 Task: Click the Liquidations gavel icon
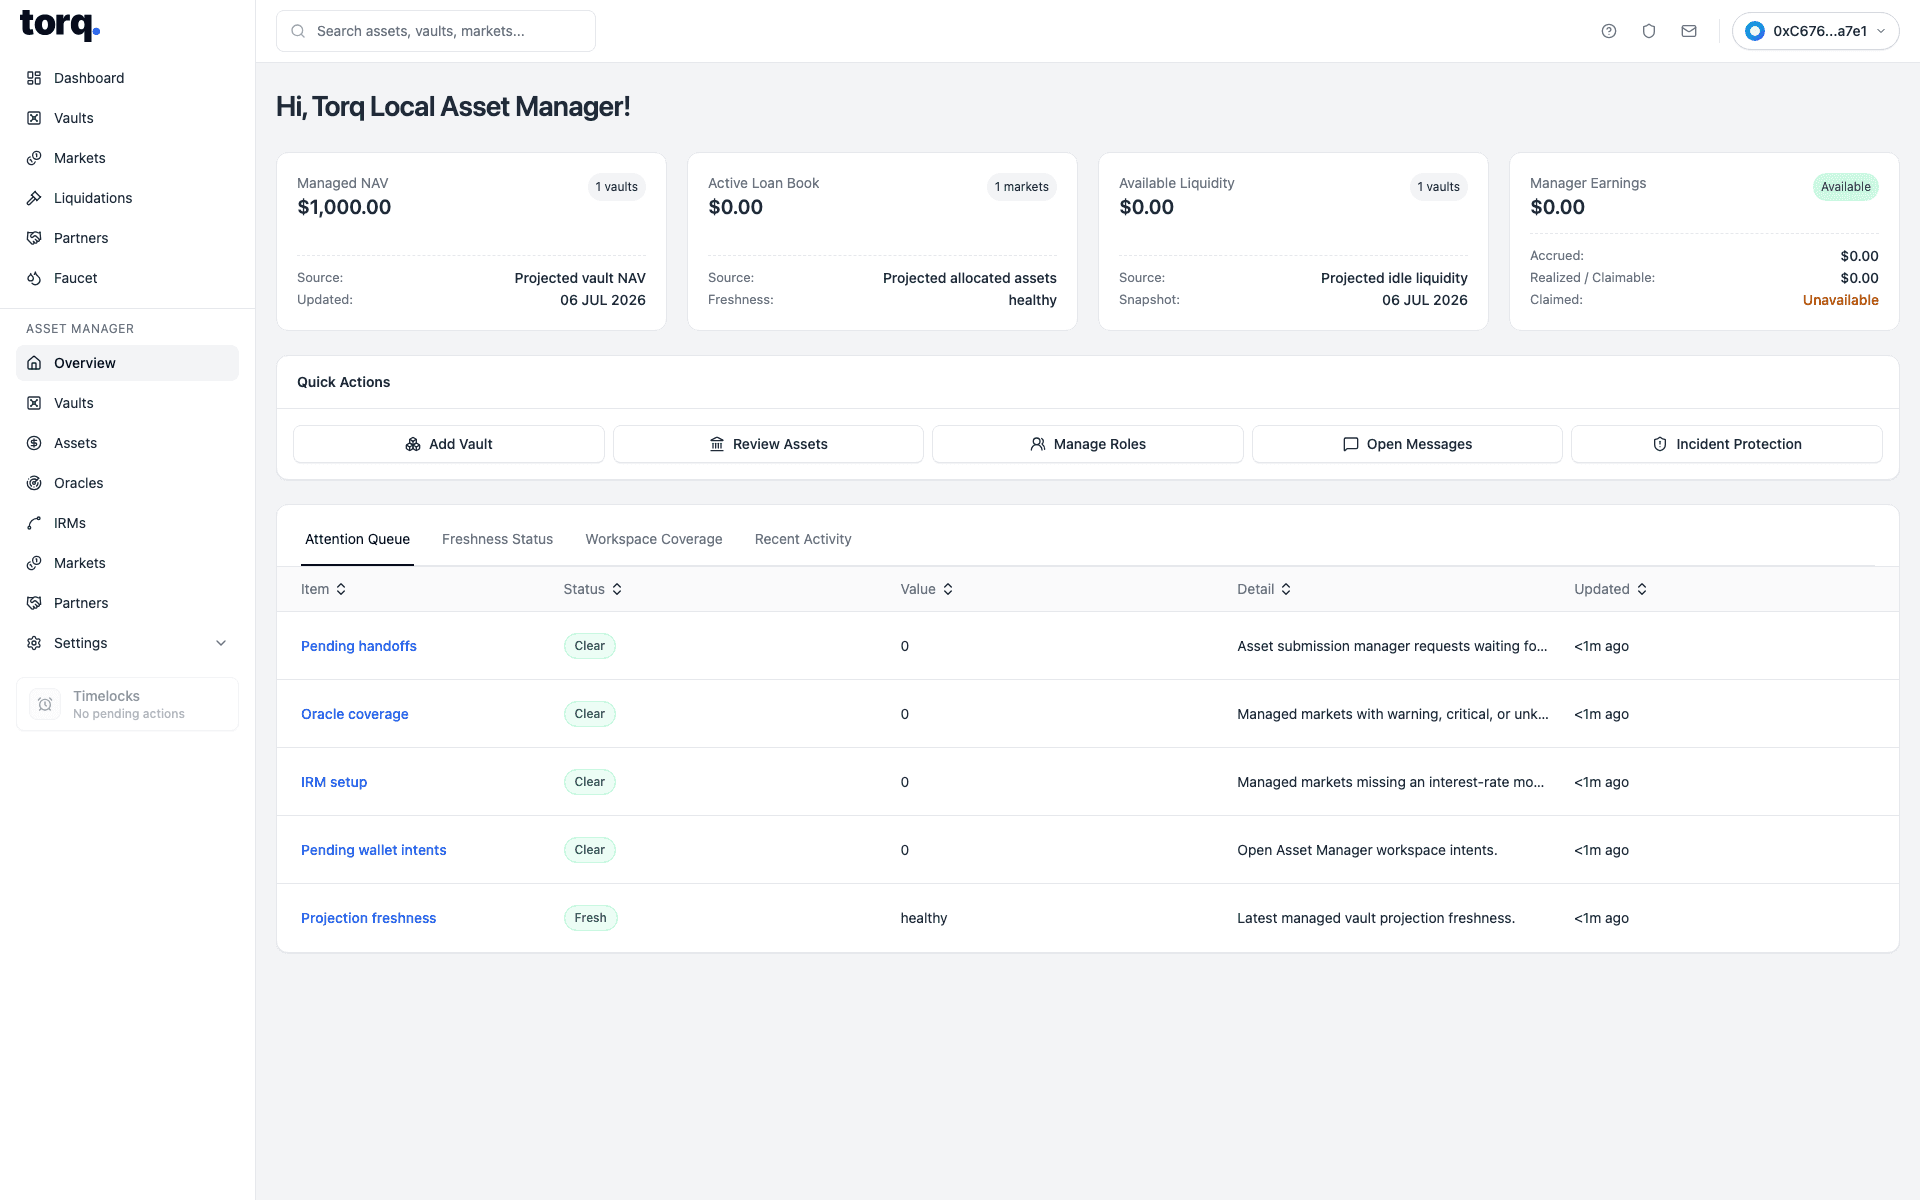point(34,198)
